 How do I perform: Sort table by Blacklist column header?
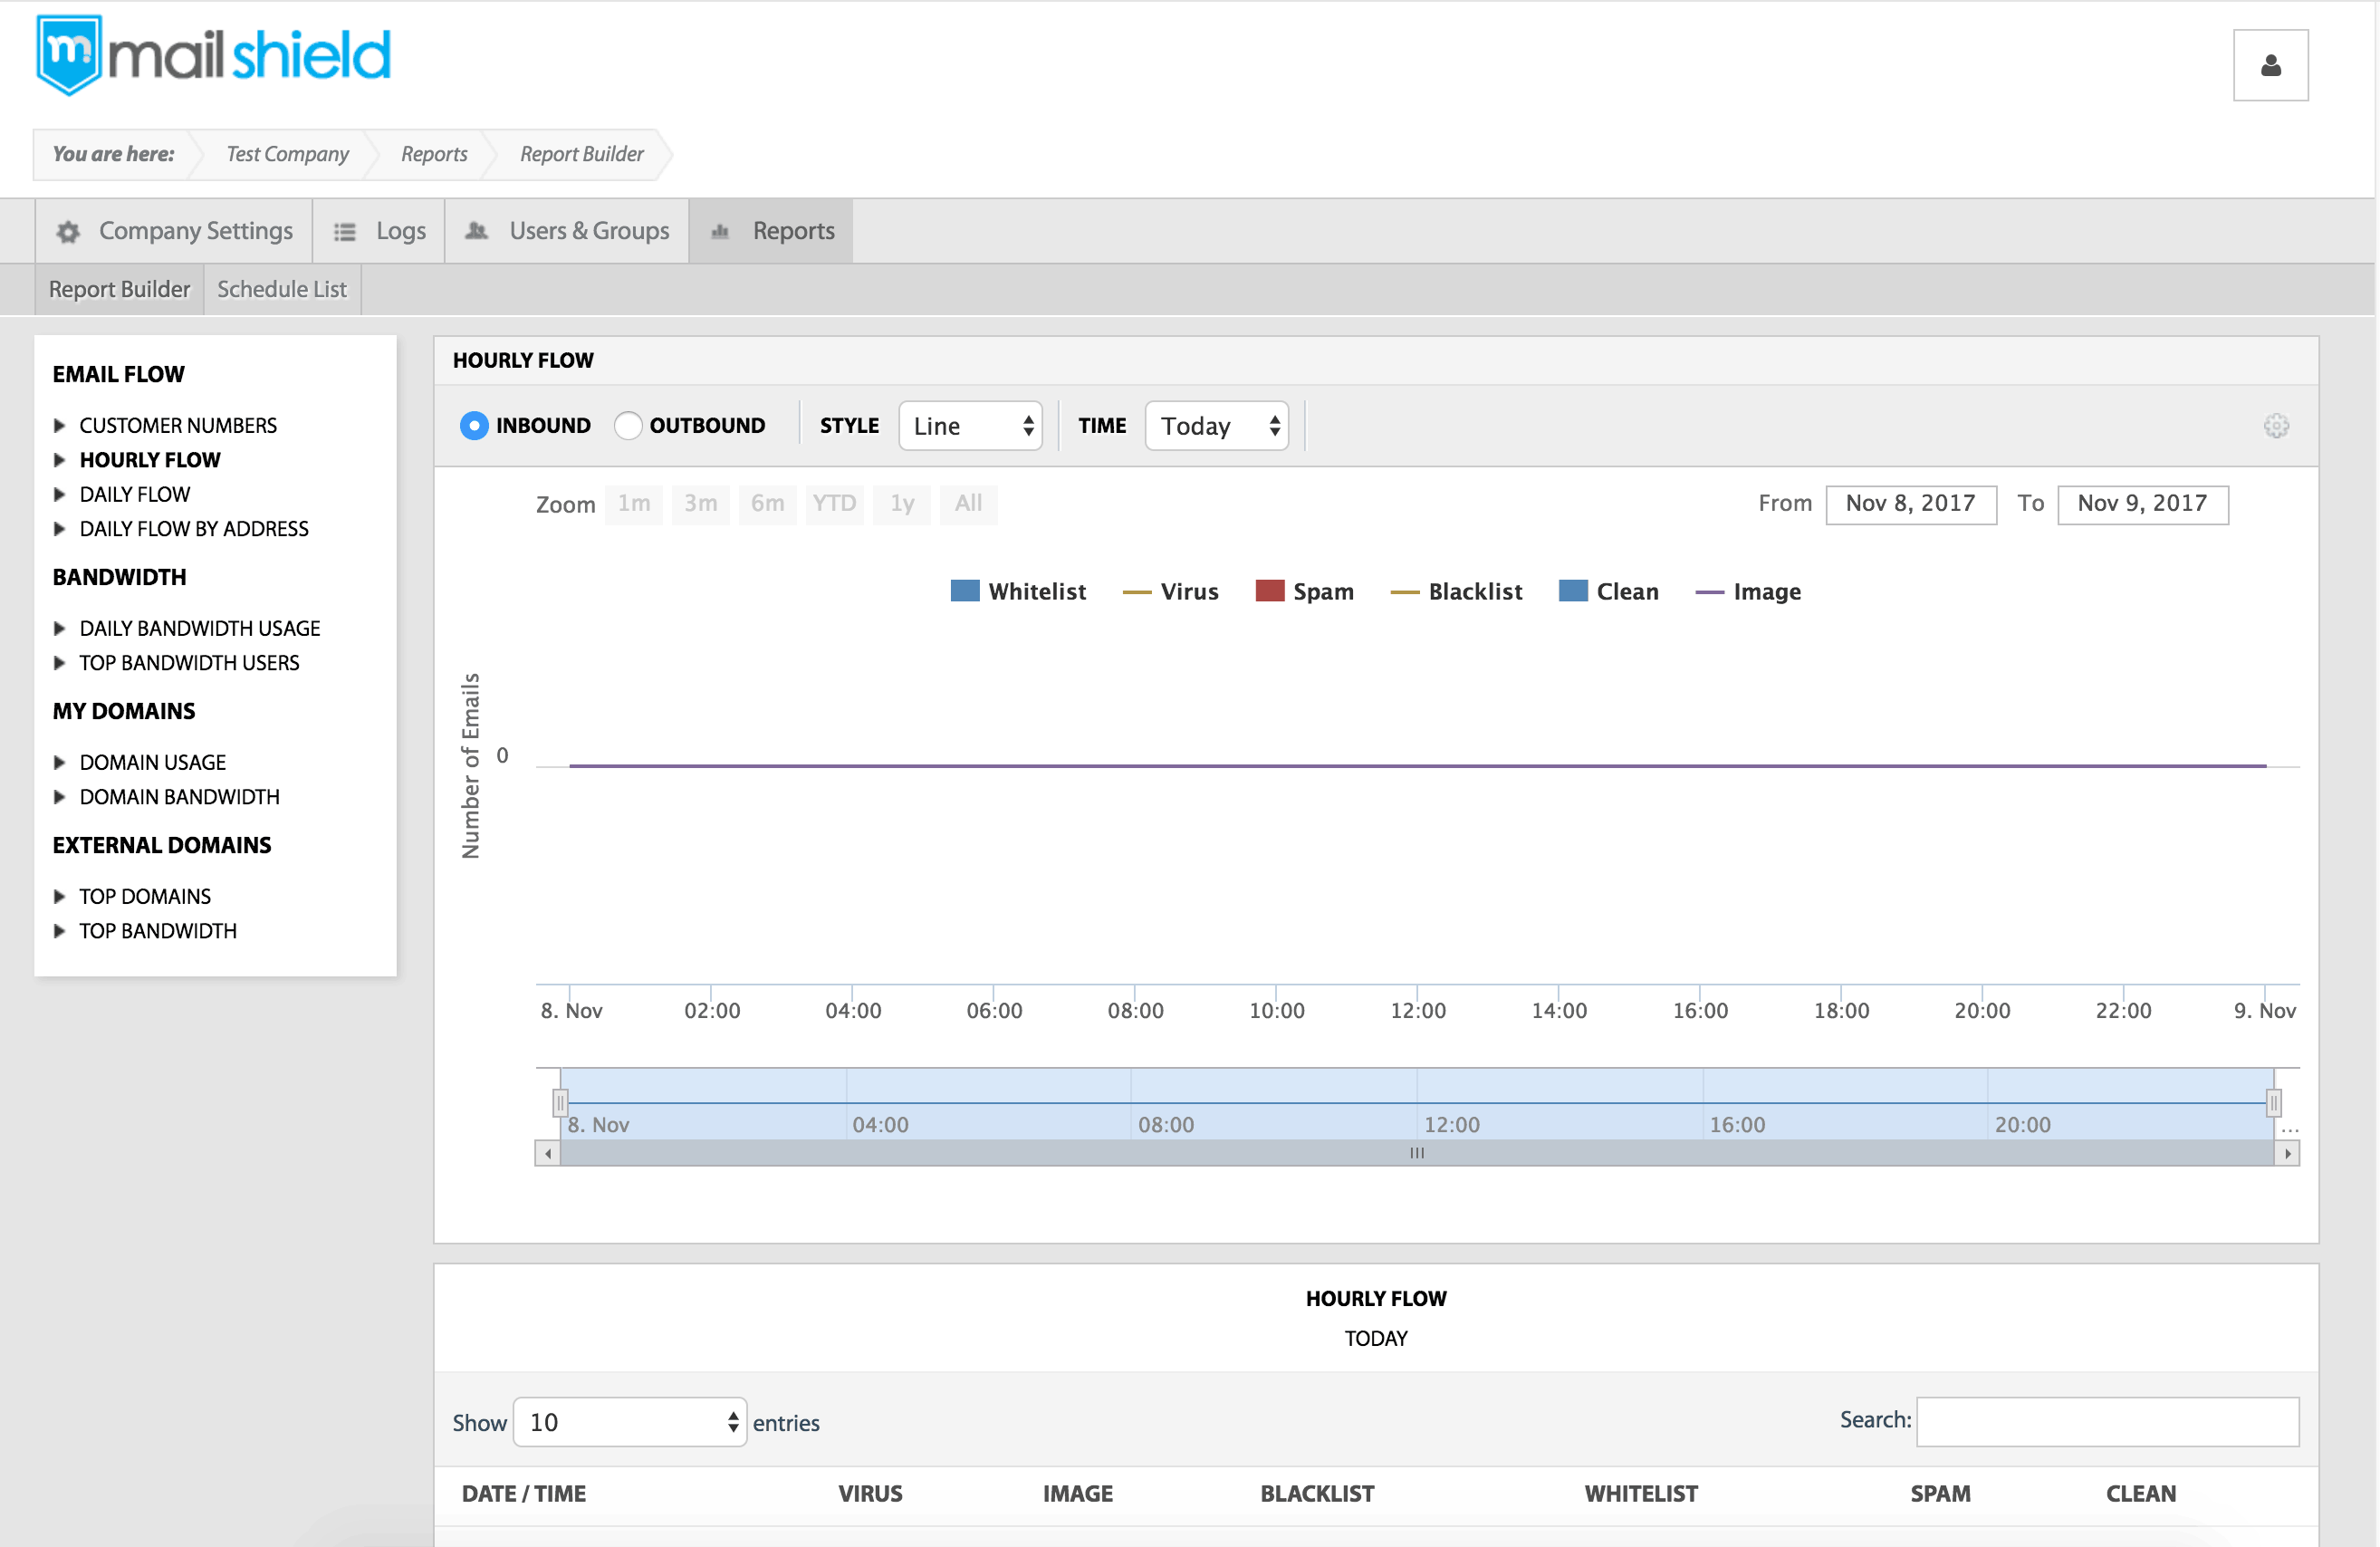pyautogui.click(x=1317, y=1493)
